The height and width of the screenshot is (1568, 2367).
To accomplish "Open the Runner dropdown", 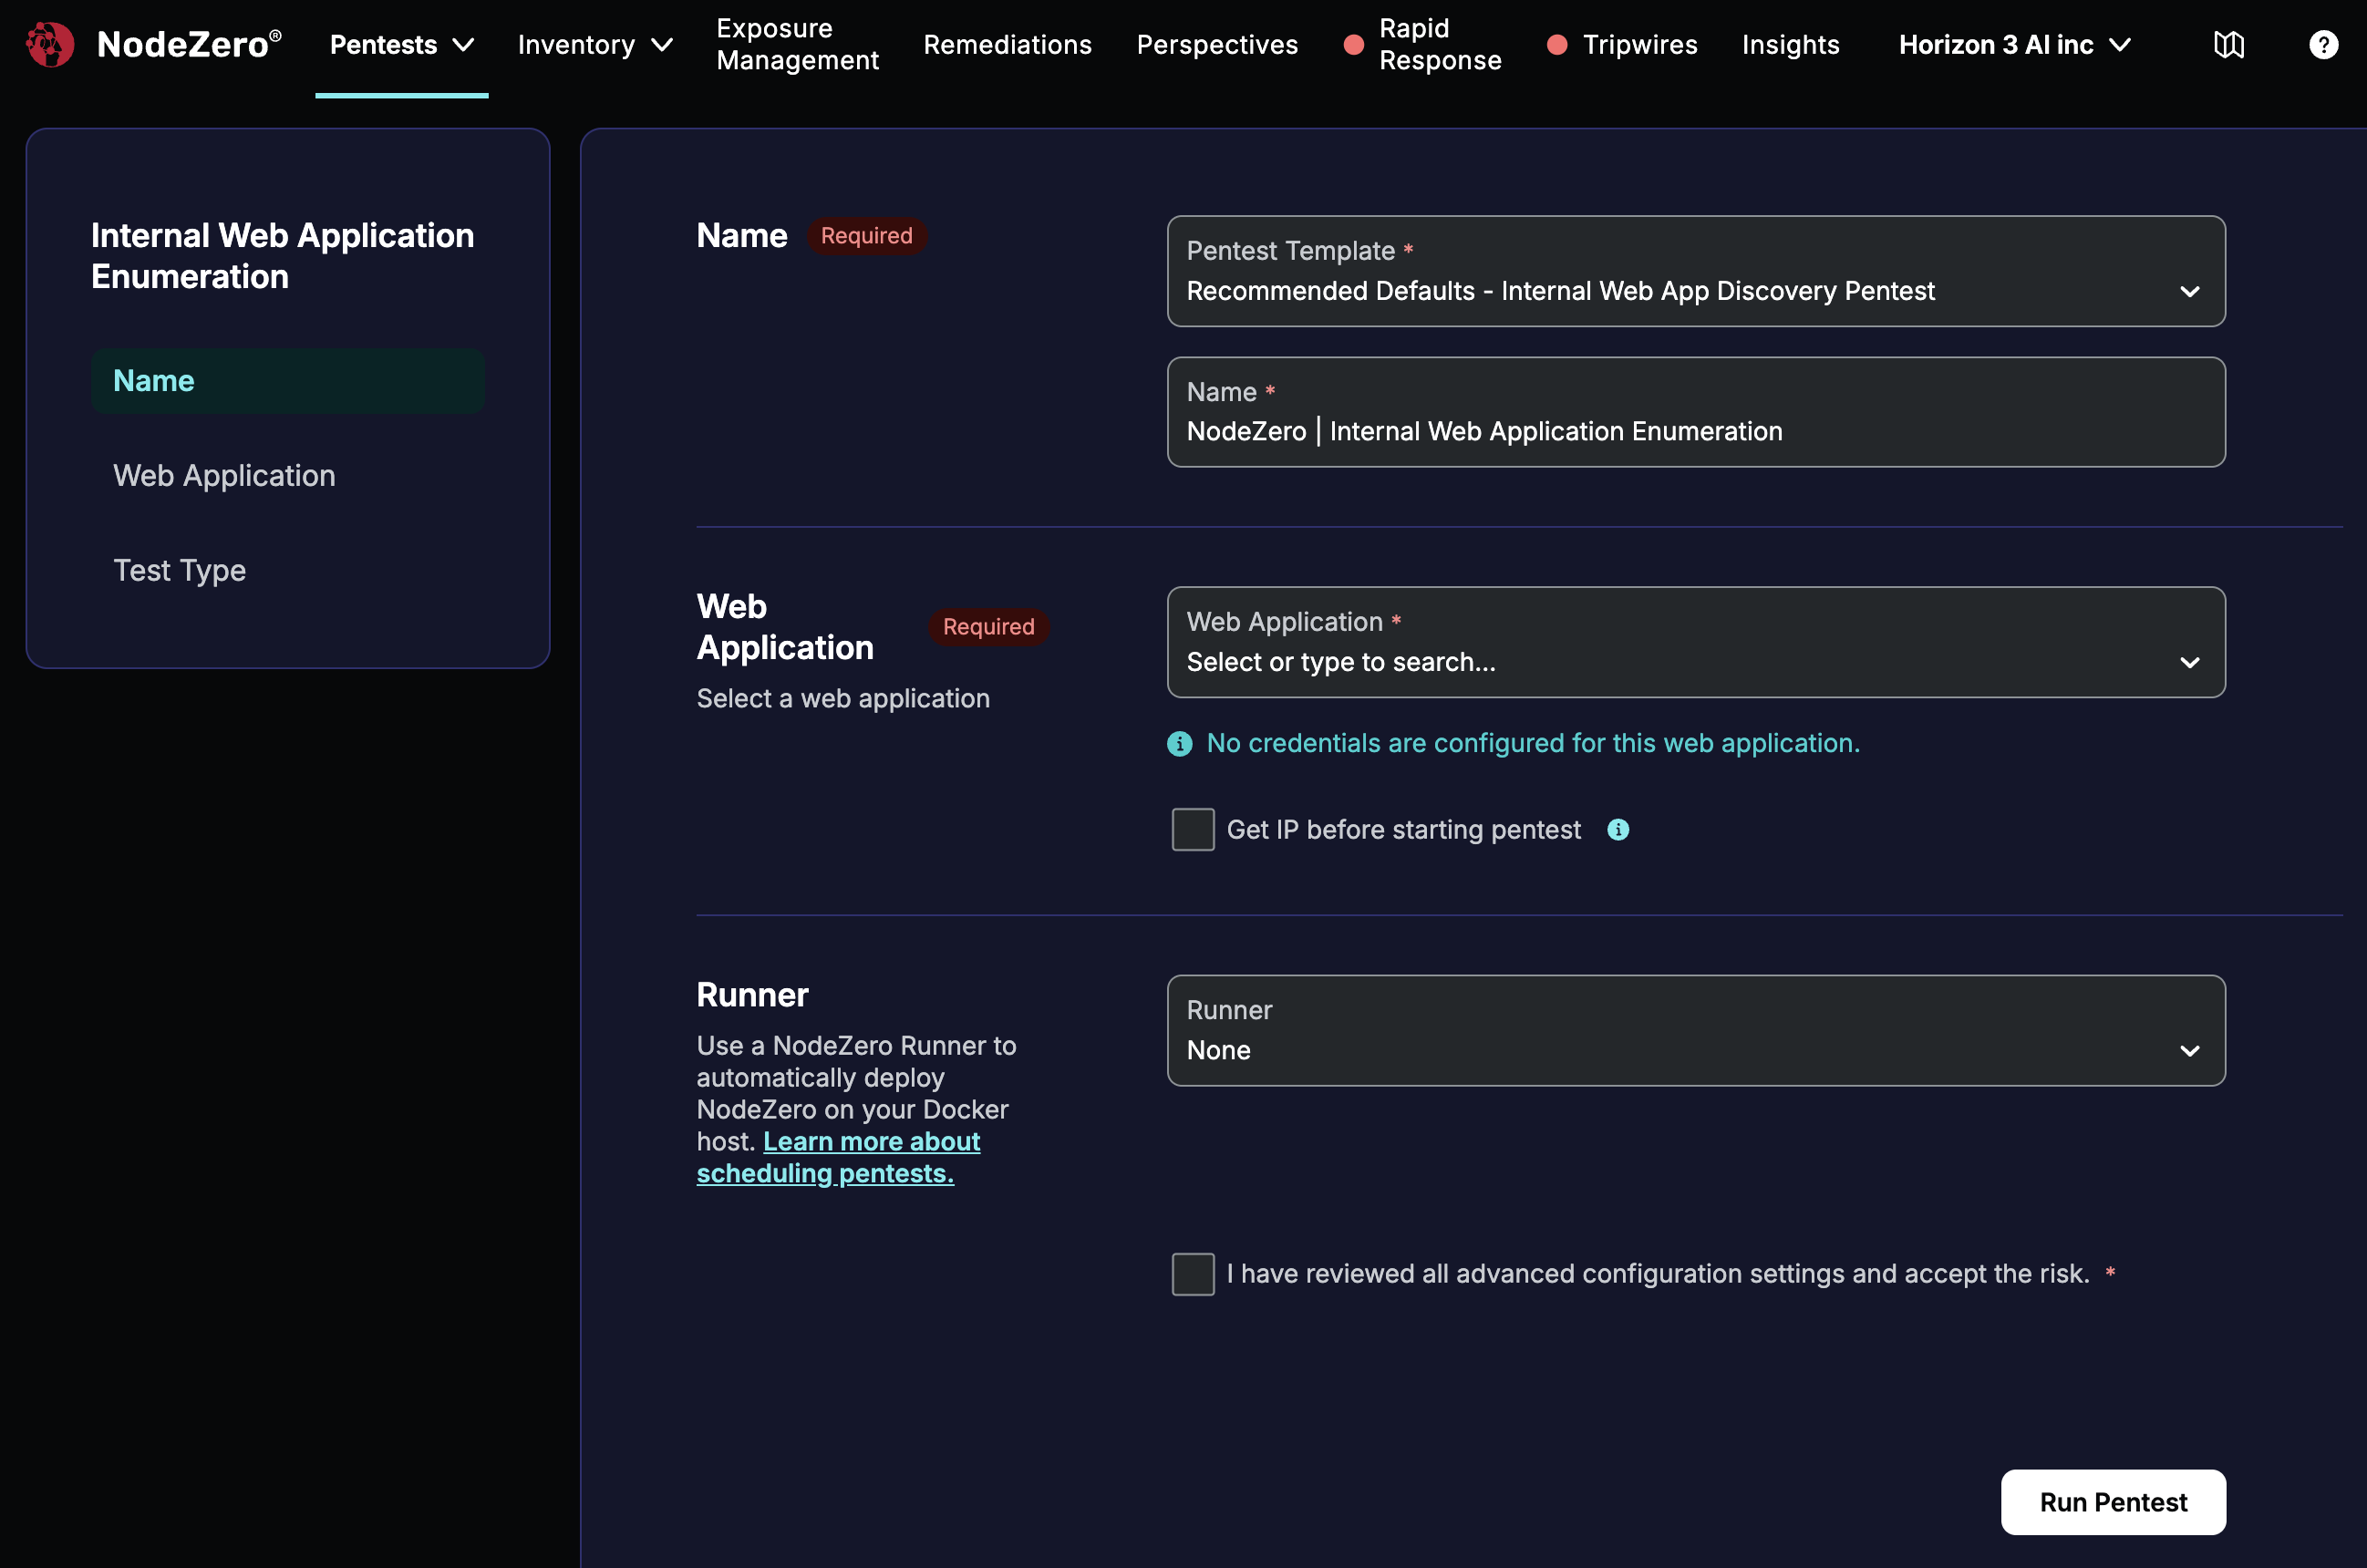I will point(1695,1030).
